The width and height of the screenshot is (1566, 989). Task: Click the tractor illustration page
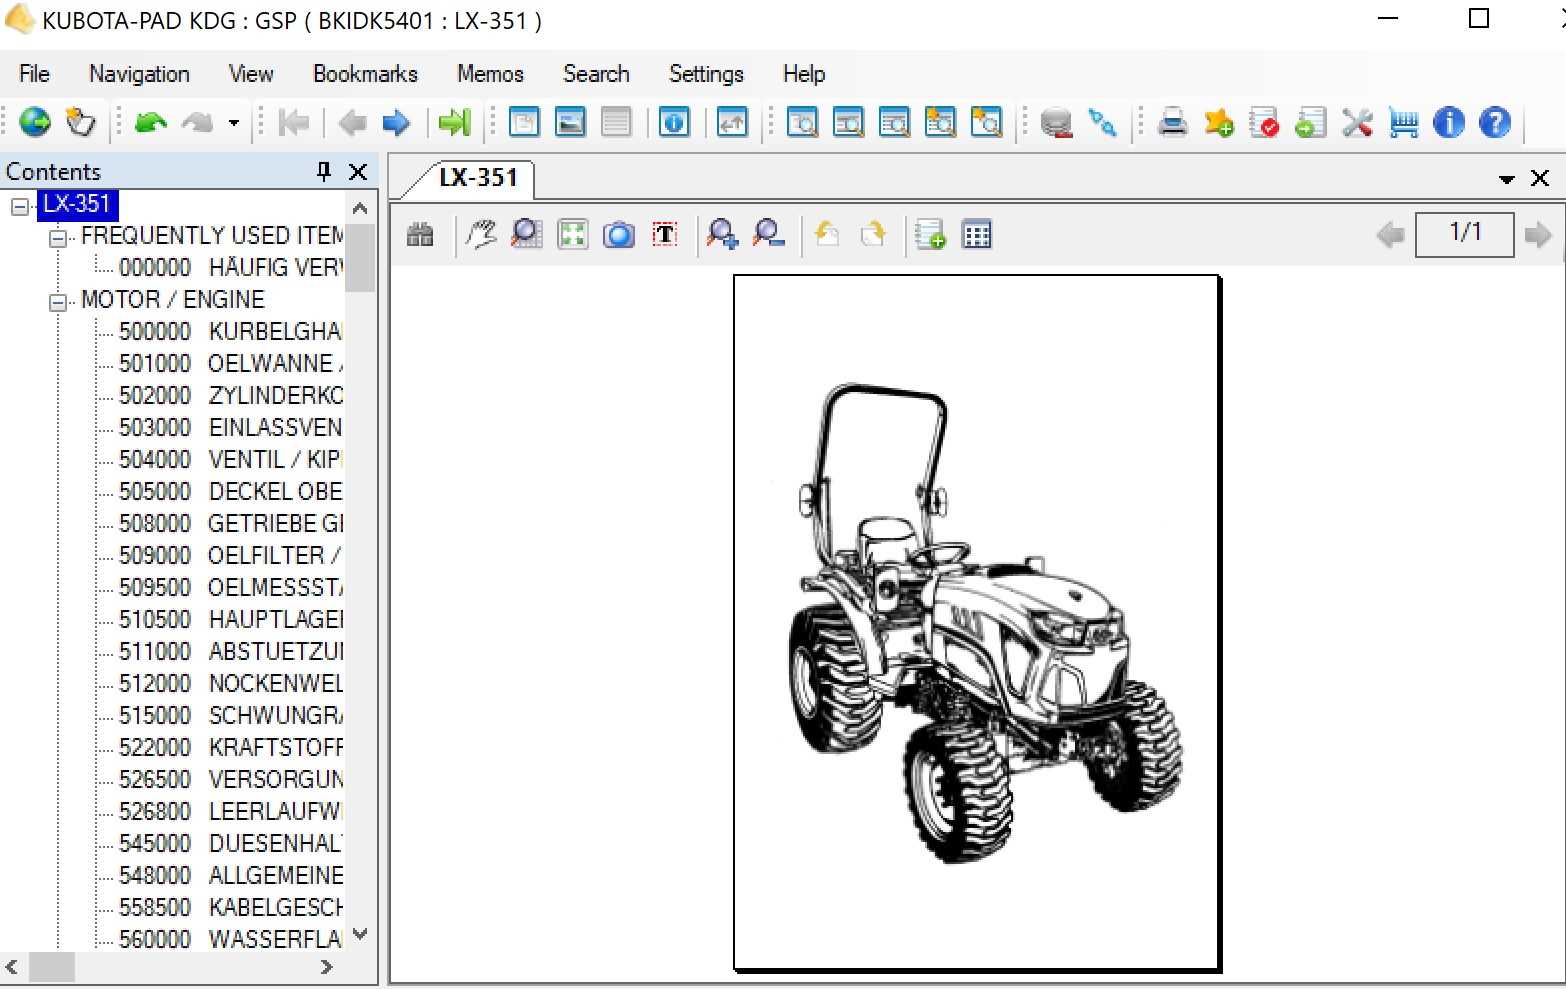point(977,623)
